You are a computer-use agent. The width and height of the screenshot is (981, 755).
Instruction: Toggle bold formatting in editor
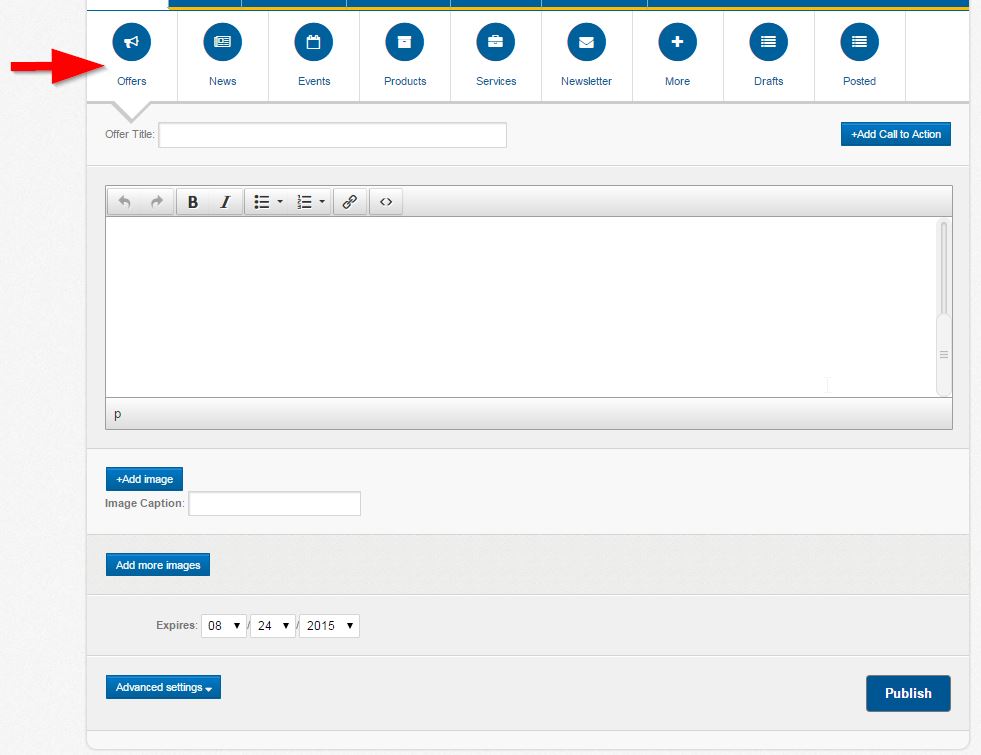[193, 202]
